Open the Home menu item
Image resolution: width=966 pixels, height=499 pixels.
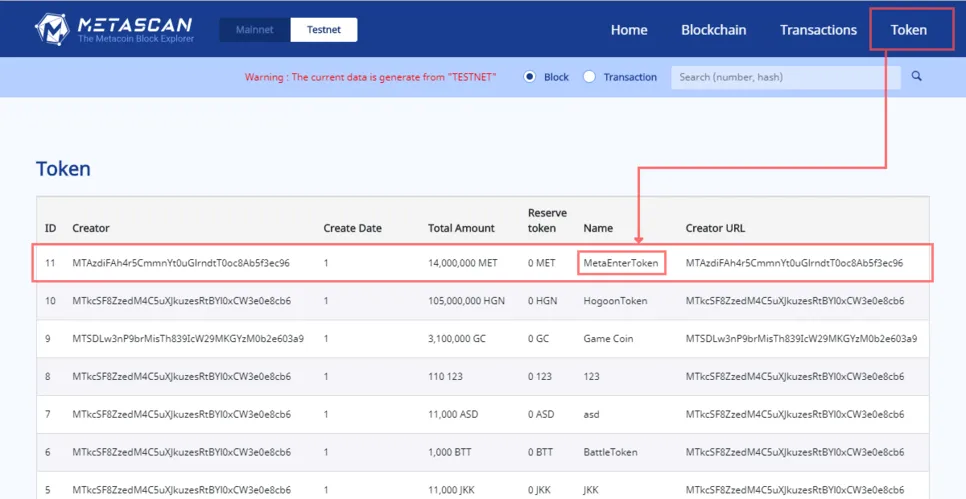pos(629,30)
